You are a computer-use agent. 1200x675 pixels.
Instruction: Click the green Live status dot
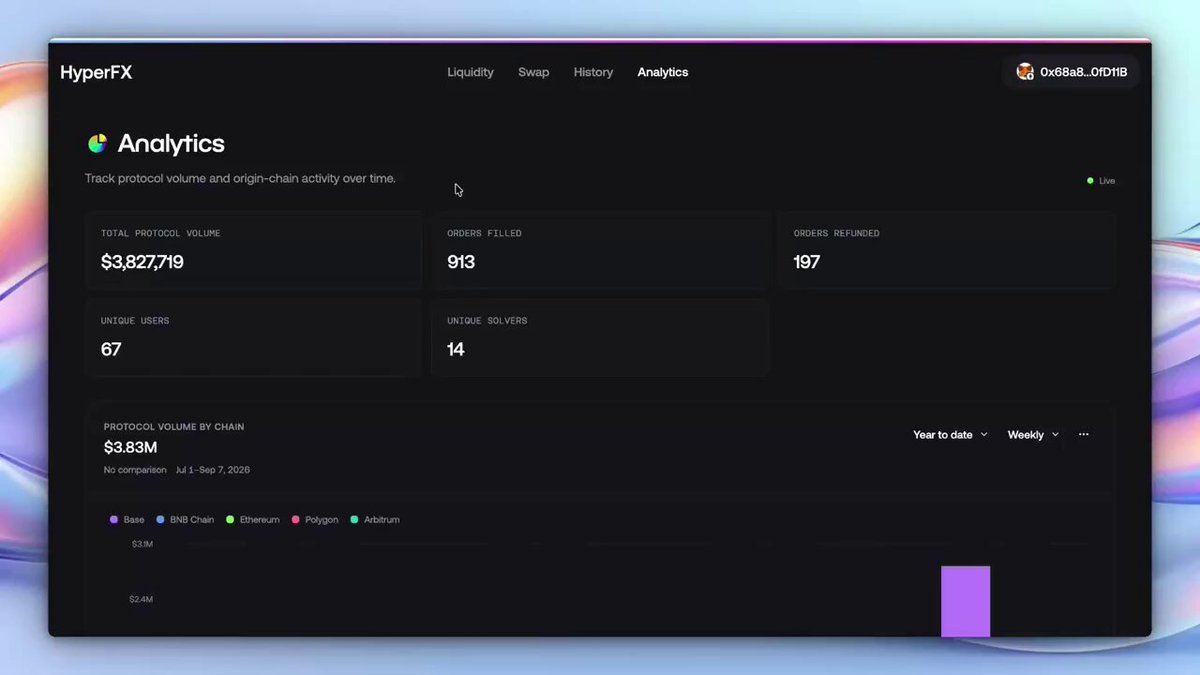coord(1090,181)
